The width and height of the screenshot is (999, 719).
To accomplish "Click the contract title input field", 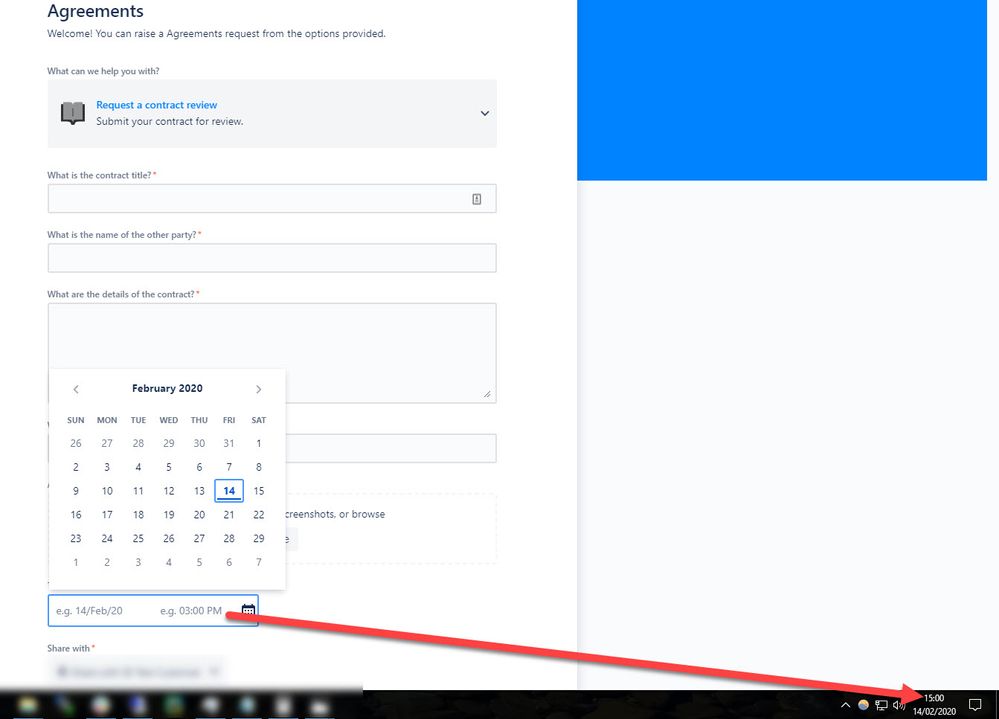I will click(x=272, y=199).
